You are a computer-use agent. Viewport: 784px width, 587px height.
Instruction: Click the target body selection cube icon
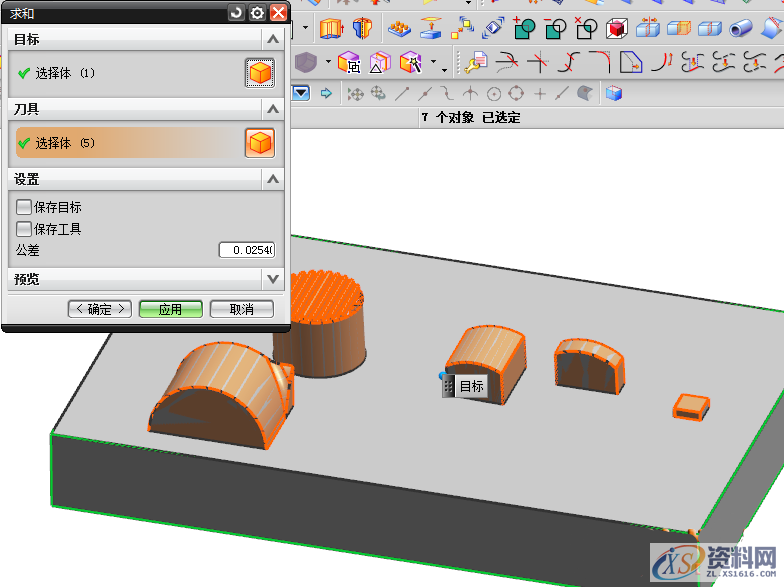click(x=260, y=73)
